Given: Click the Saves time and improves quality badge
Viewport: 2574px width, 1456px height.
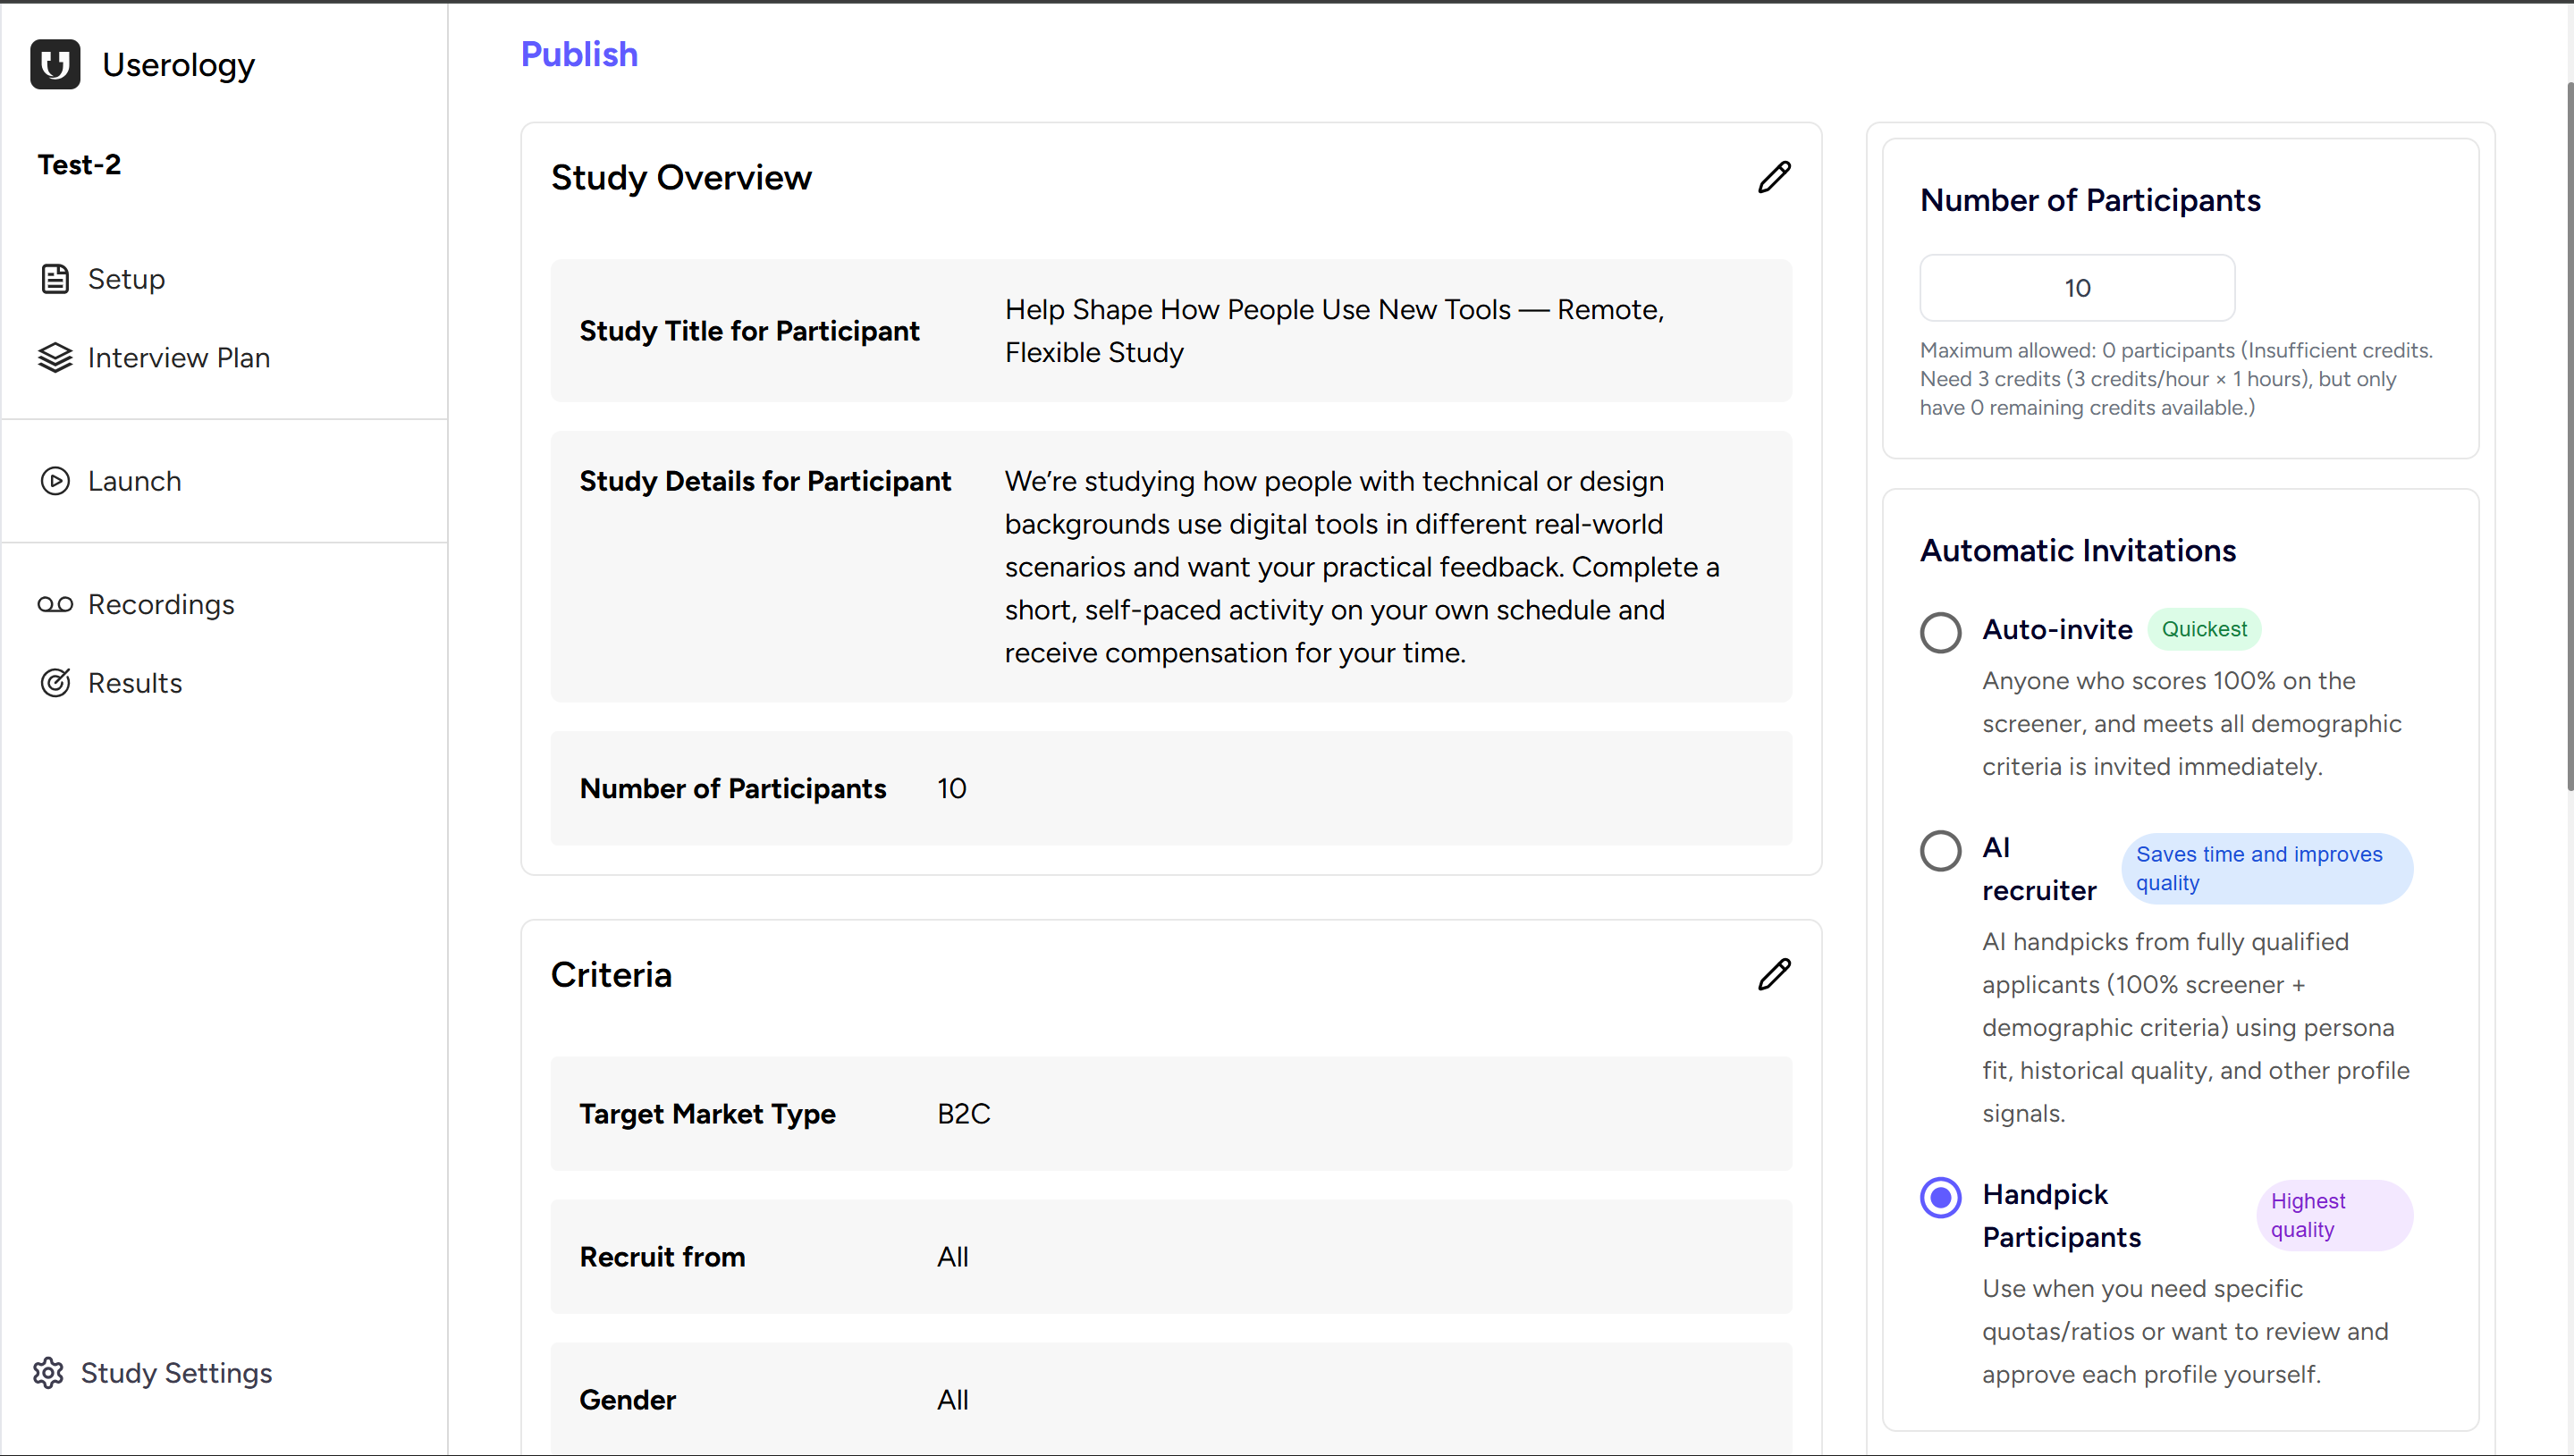Looking at the screenshot, I should (x=2266, y=868).
